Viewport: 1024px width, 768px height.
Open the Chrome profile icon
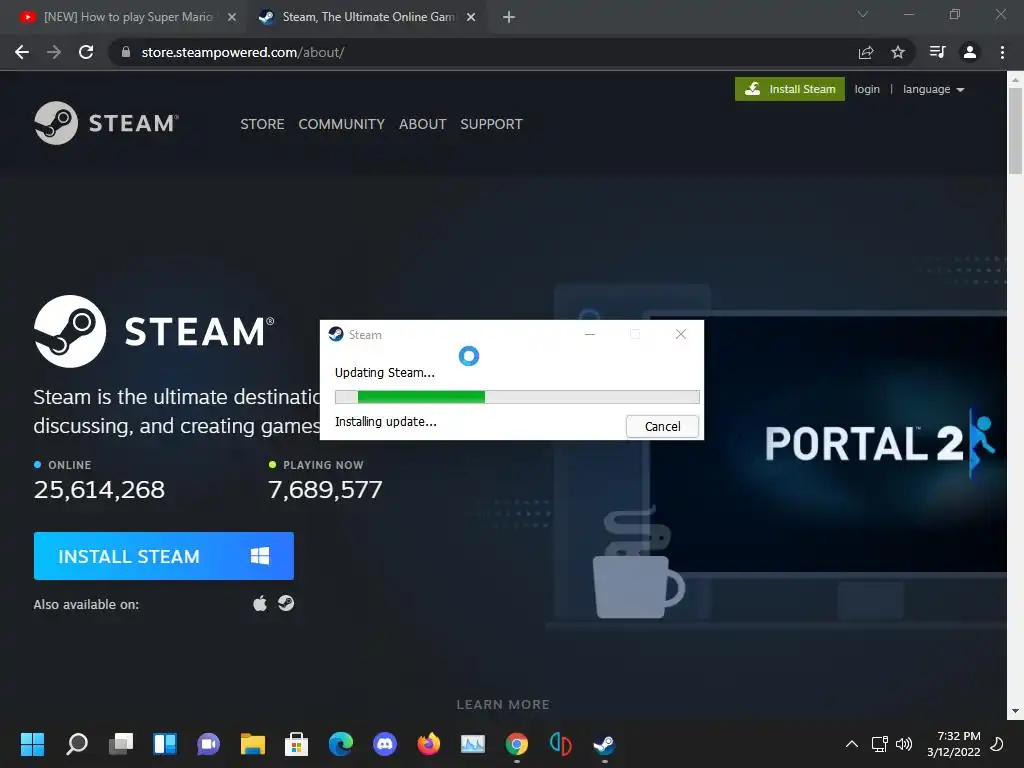970,52
